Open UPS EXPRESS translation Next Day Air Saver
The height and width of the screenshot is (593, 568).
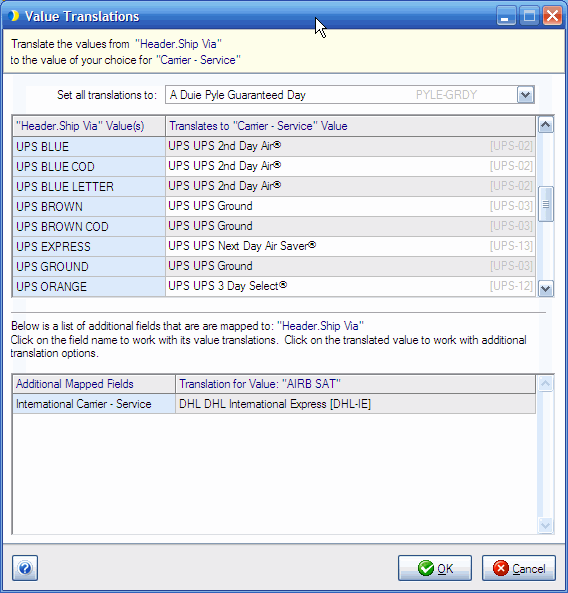click(x=351, y=246)
